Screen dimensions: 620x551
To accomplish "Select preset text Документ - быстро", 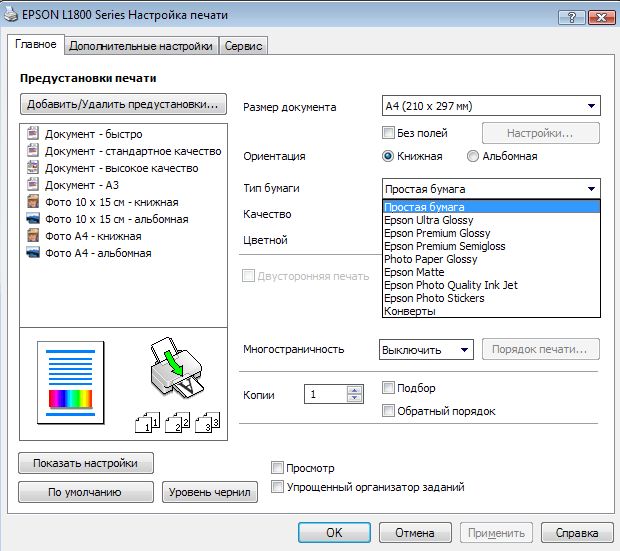I will 94,134.
